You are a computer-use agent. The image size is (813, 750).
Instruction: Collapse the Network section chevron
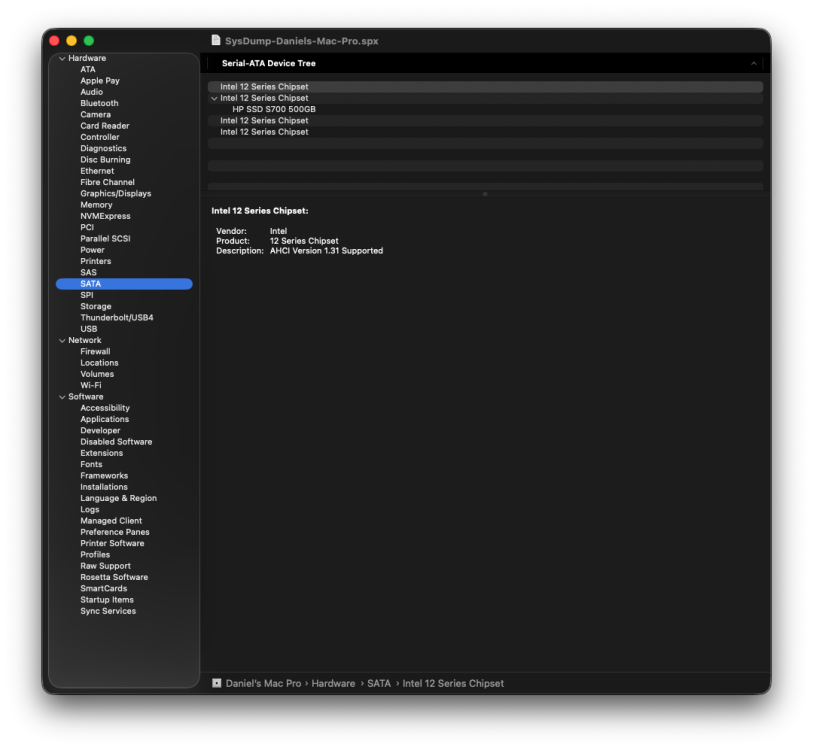(x=62, y=341)
